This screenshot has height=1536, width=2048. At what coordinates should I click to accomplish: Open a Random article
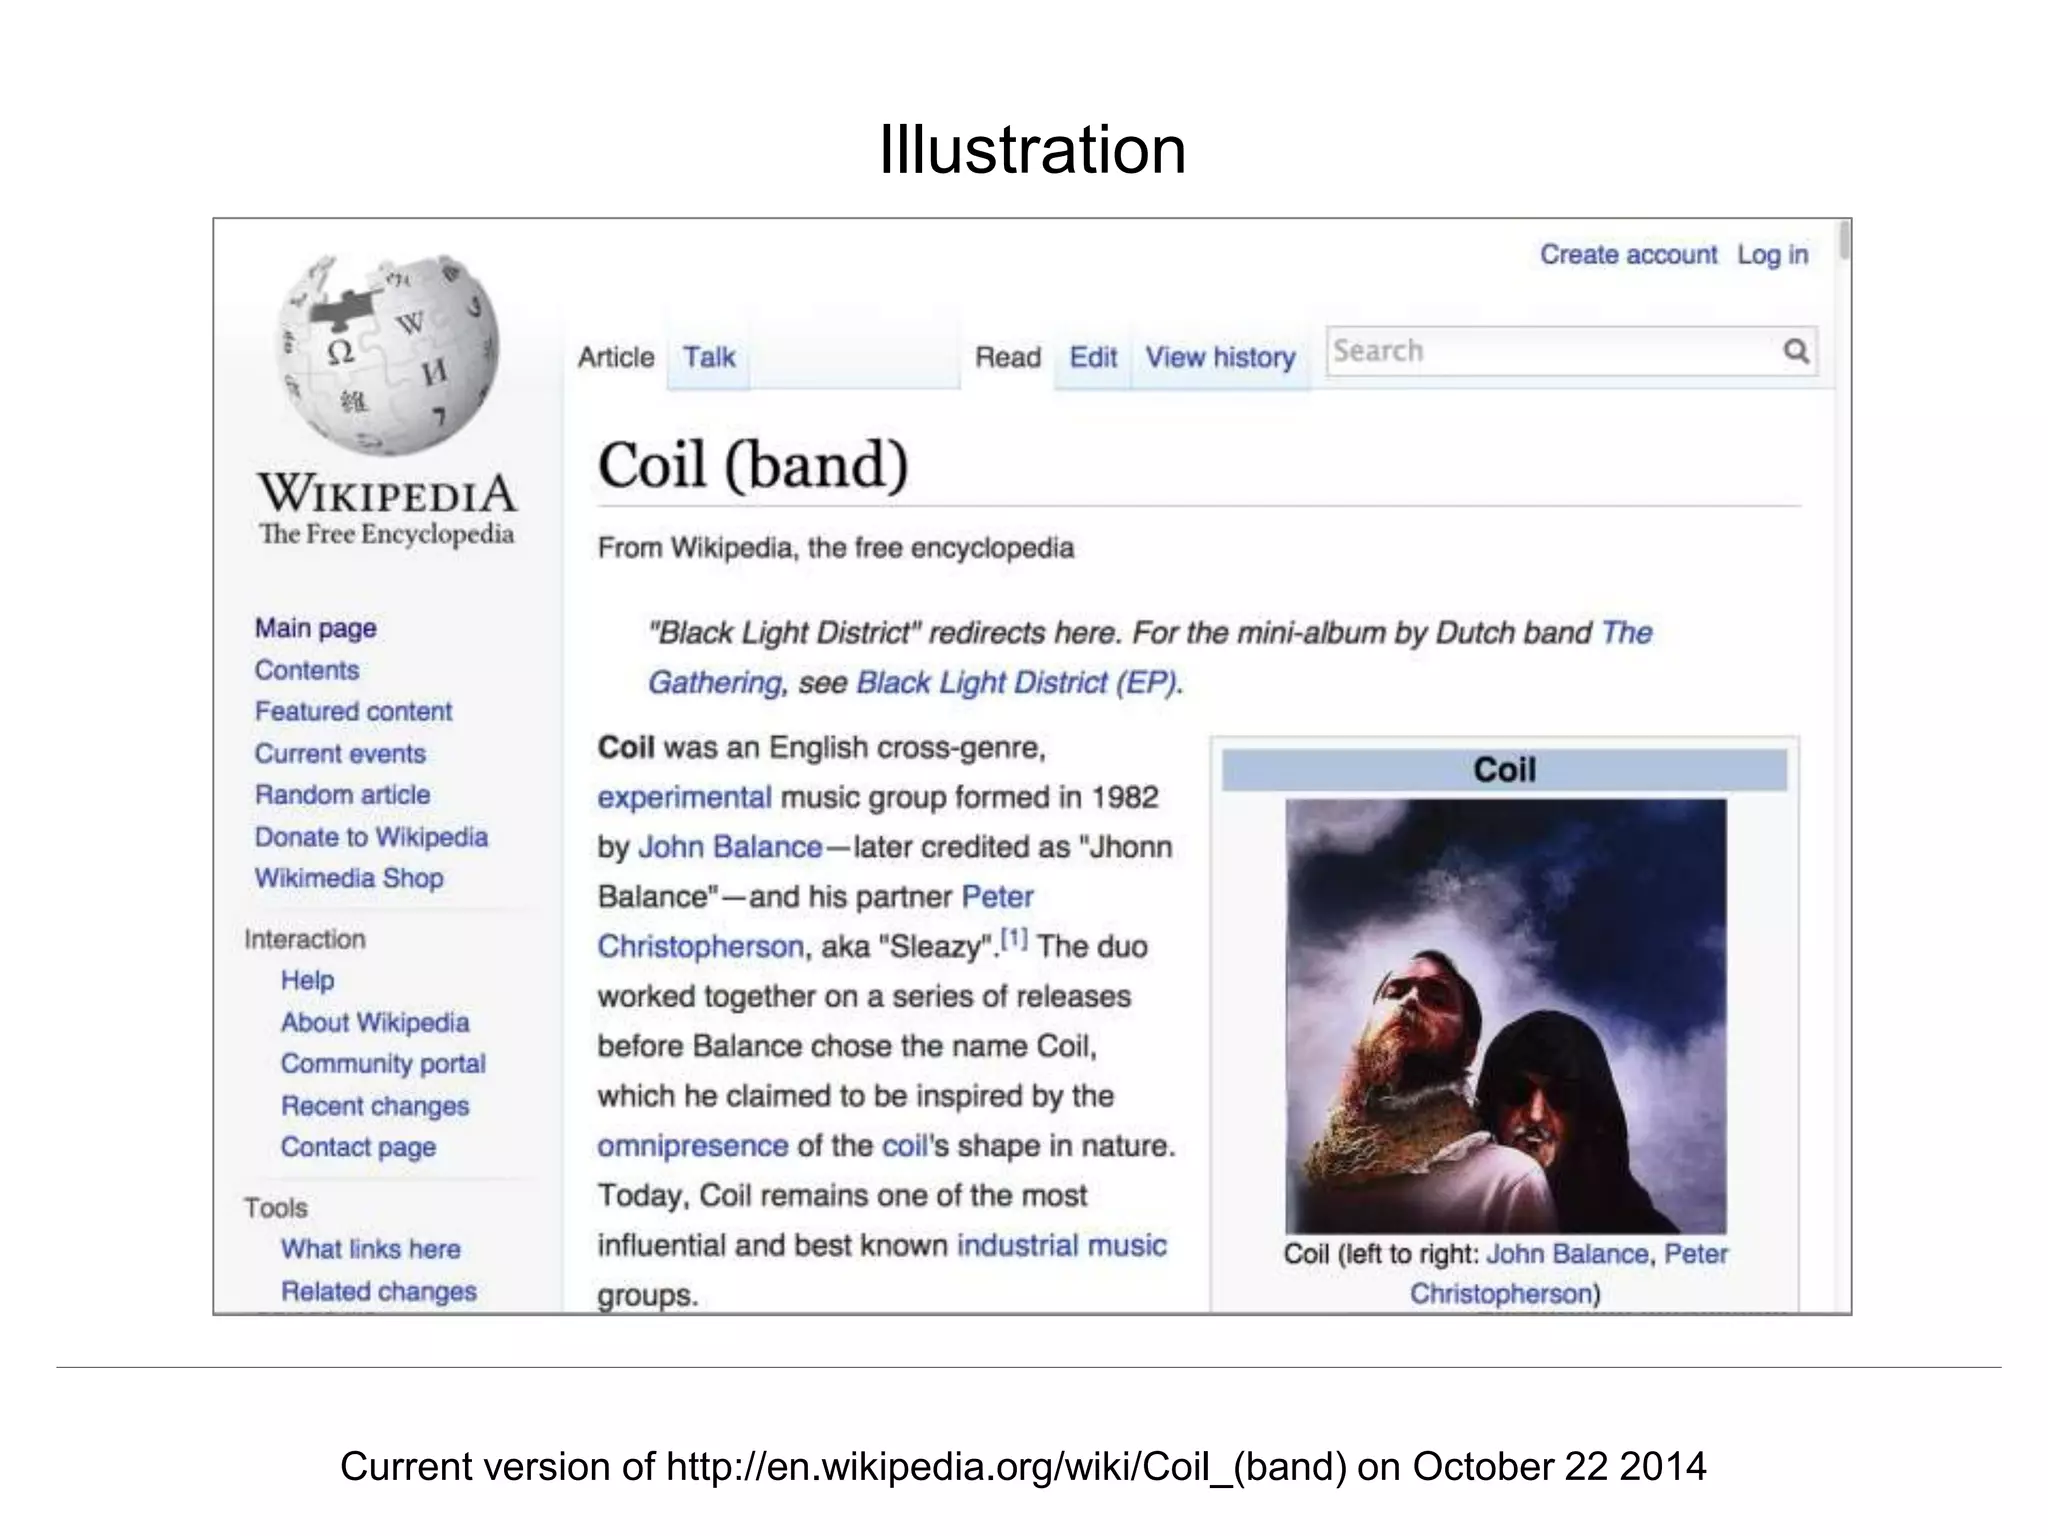click(x=342, y=794)
